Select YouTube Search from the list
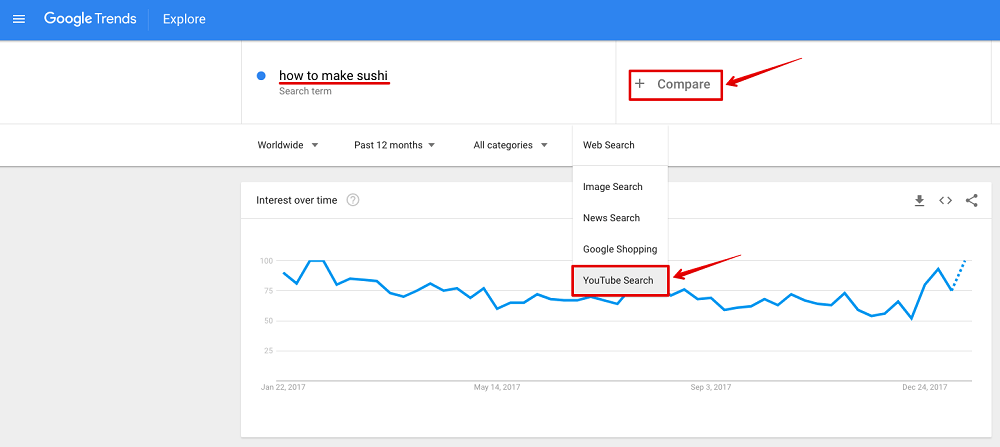Viewport: 1000px width, 447px height. [x=618, y=280]
